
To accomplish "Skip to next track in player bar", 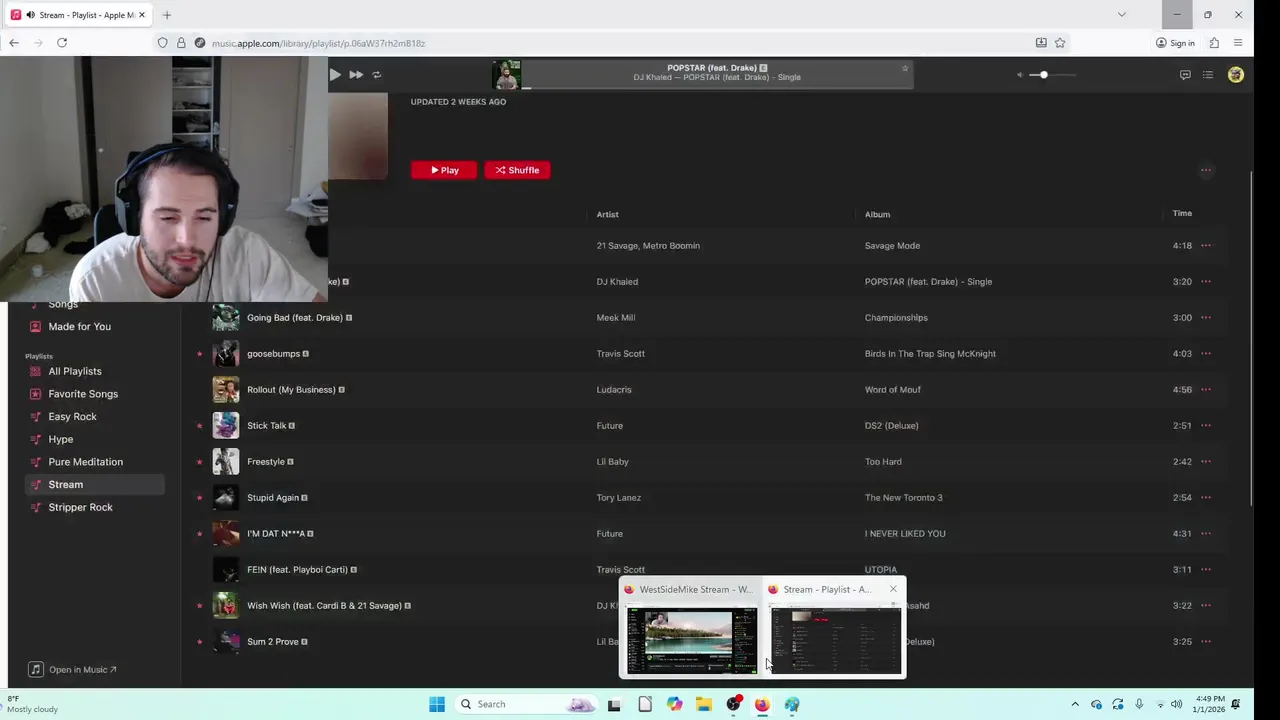I will pyautogui.click(x=356, y=74).
